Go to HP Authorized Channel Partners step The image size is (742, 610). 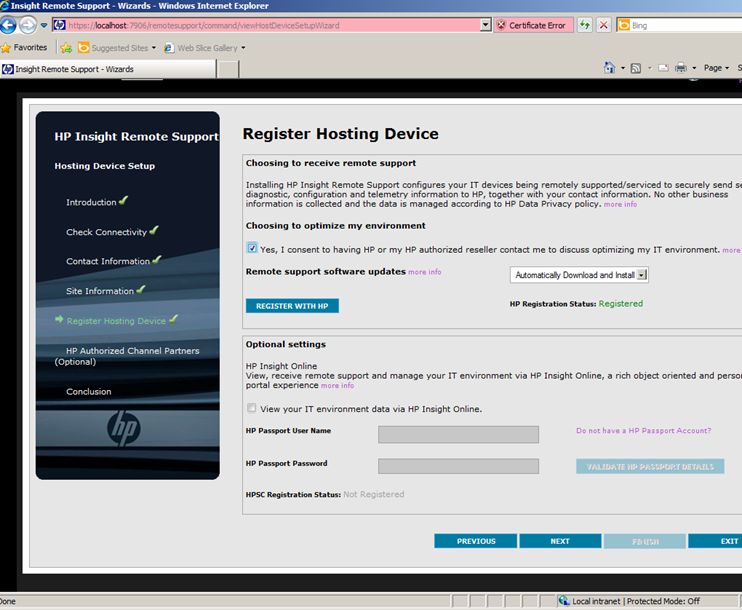tap(127, 356)
